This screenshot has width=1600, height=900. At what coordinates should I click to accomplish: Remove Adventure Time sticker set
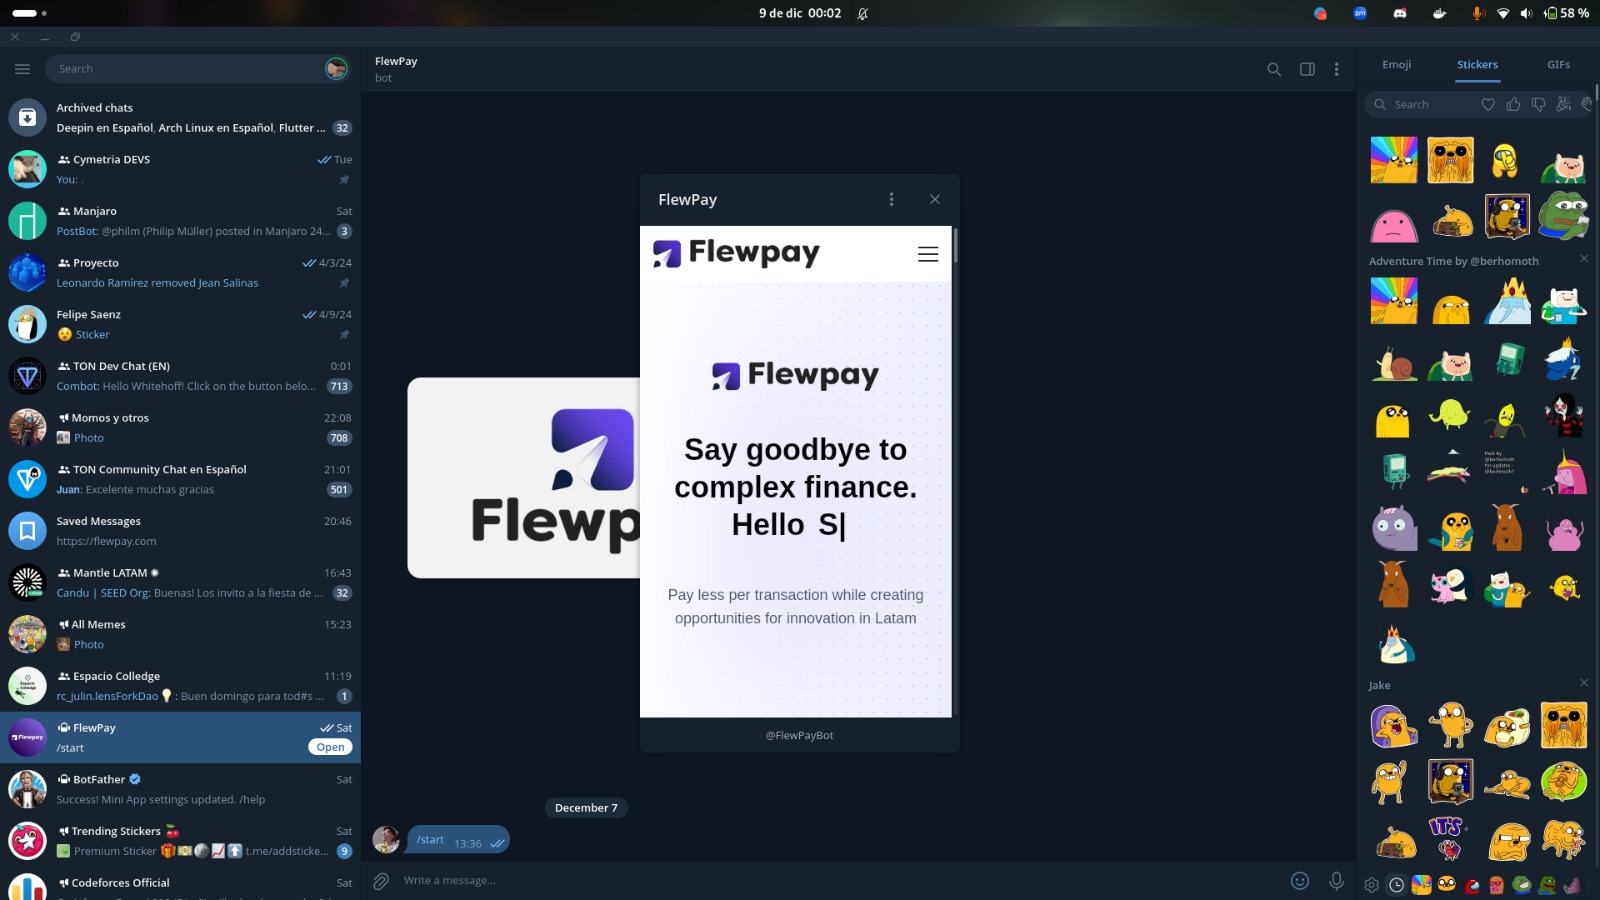1584,259
